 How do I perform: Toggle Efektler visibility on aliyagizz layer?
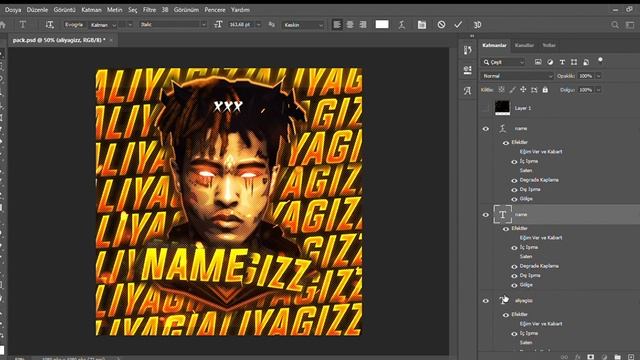(x=506, y=315)
